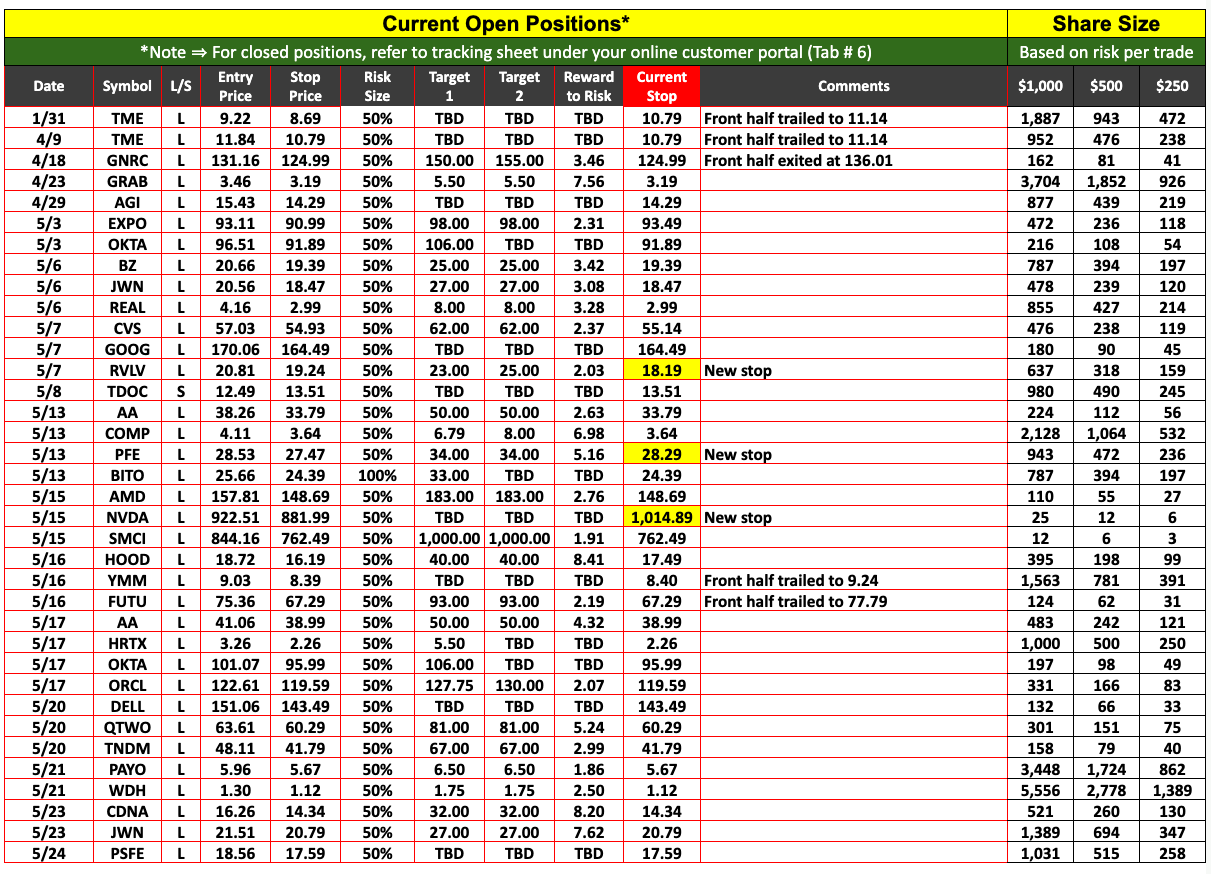1211x874 pixels.
Task: Click the green closed positions note row
Action: point(505,53)
